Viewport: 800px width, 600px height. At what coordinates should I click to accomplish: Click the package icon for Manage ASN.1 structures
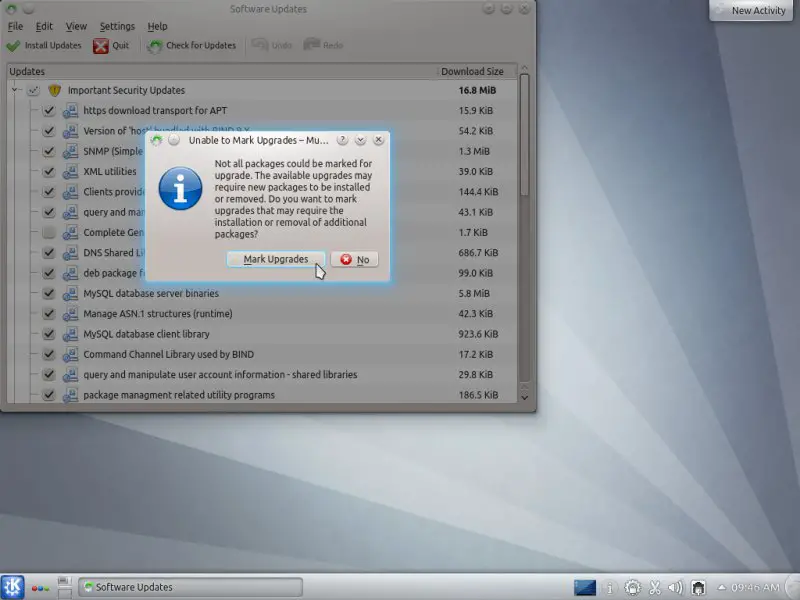tap(70, 314)
